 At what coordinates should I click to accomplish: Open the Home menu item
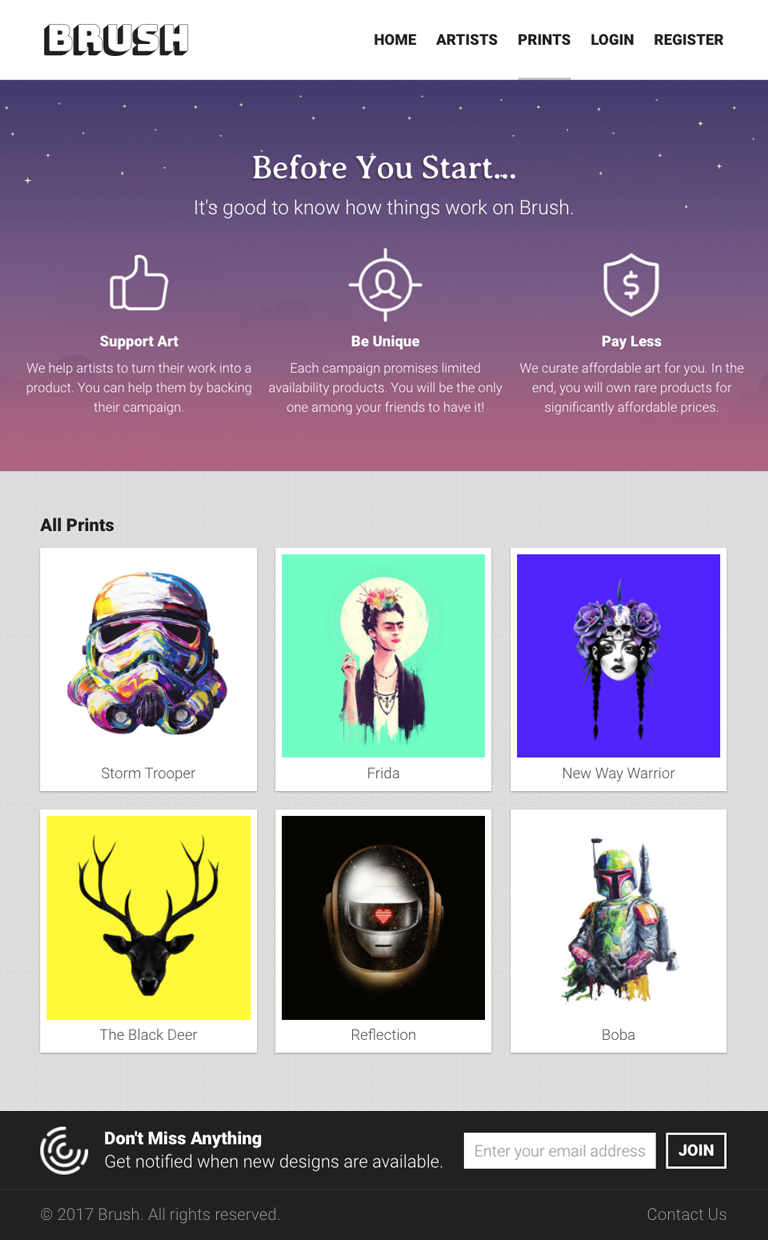[395, 40]
